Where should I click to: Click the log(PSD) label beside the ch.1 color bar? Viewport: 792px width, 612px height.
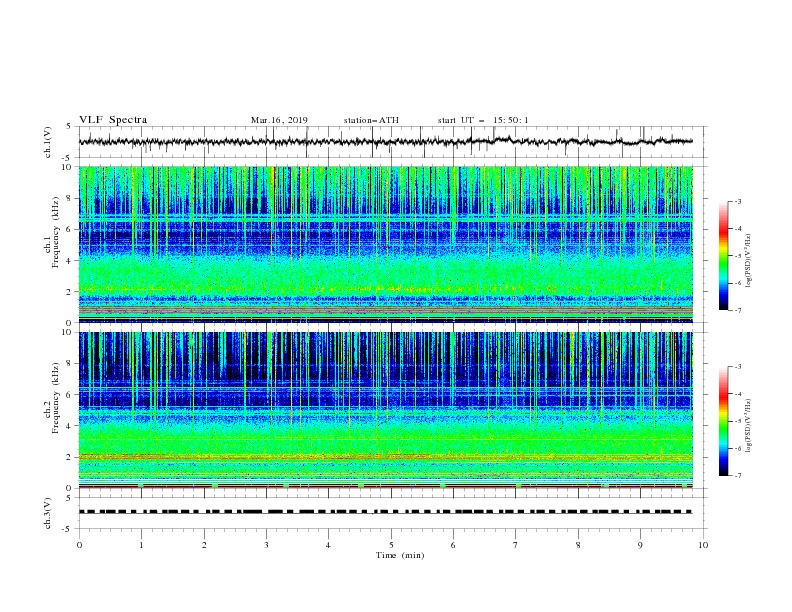click(x=748, y=261)
